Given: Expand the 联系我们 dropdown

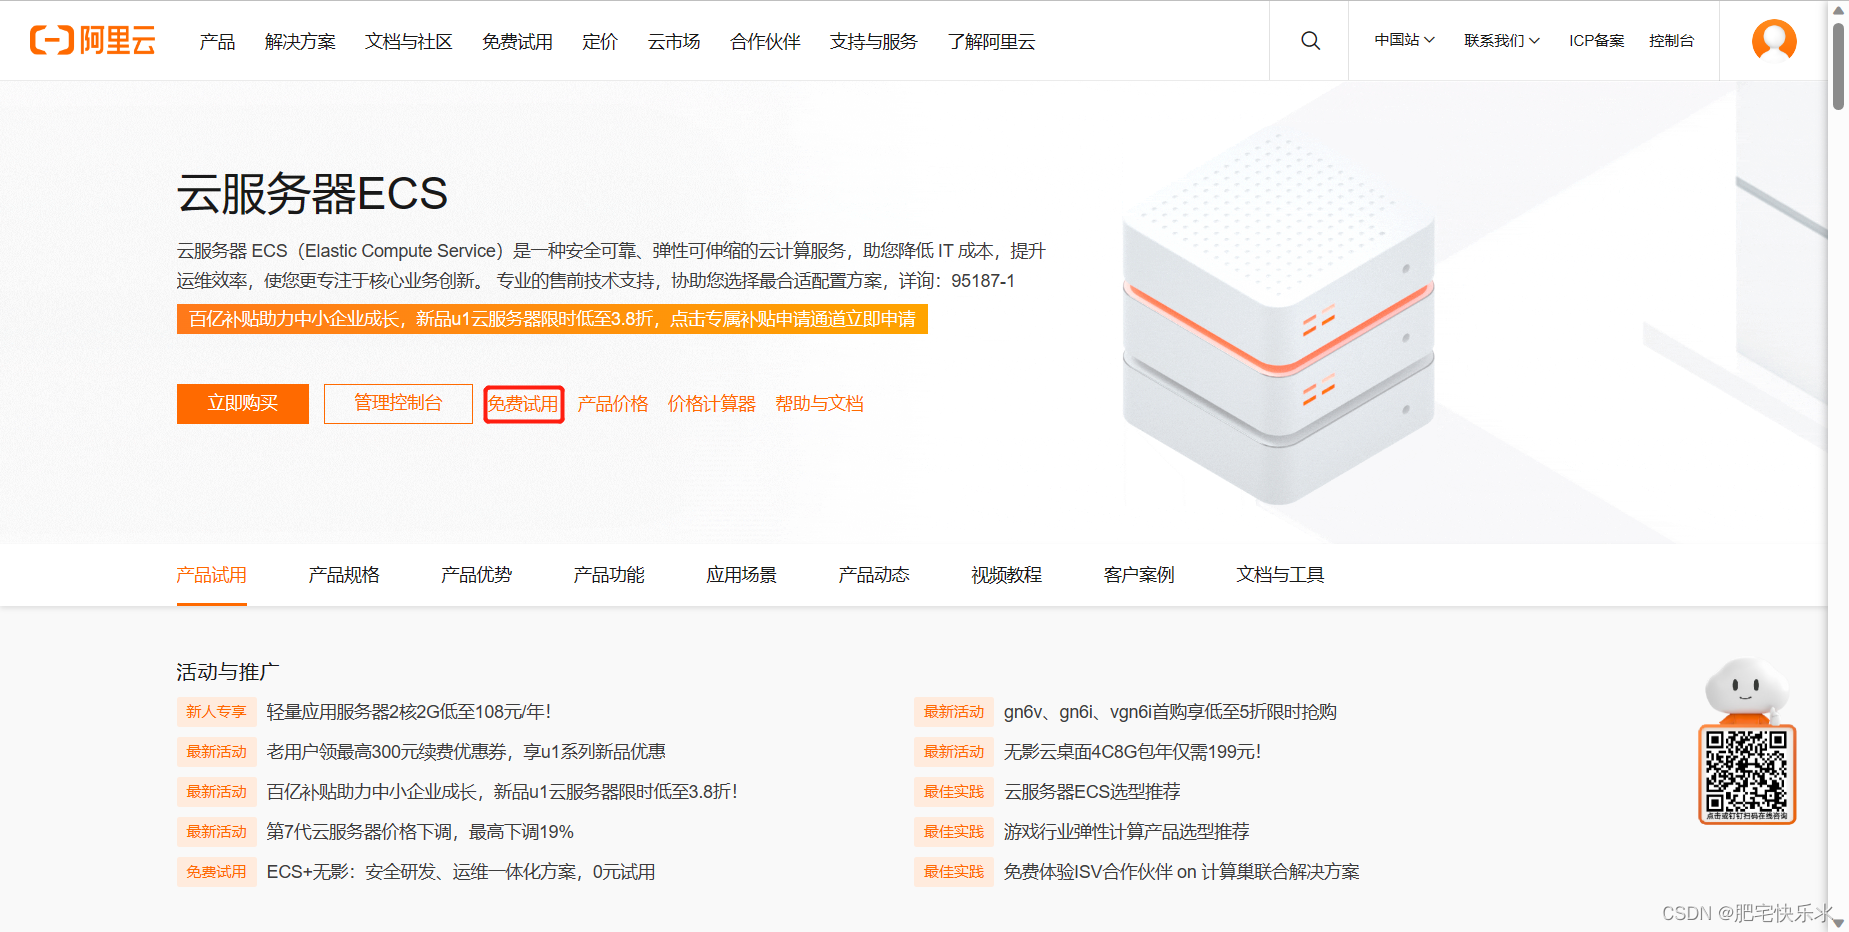Looking at the screenshot, I should (1501, 41).
